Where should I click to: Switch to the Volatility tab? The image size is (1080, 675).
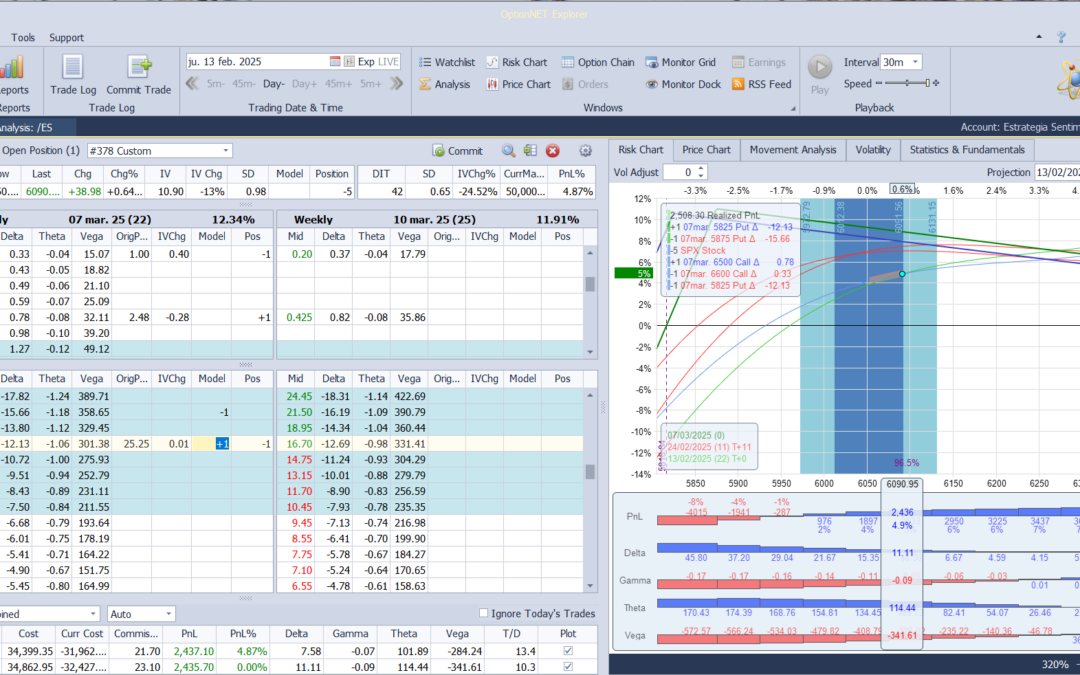point(872,150)
